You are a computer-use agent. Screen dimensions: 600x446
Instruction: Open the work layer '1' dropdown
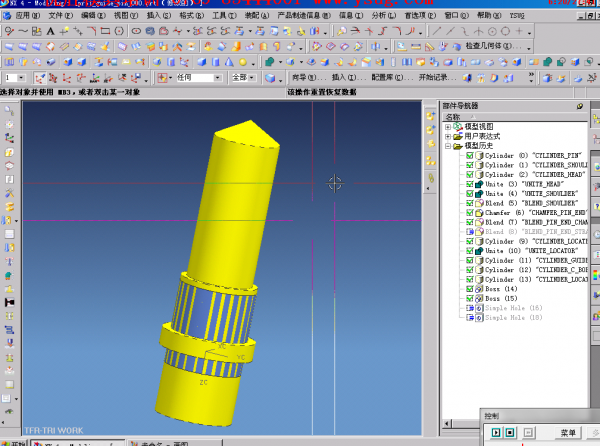tap(21, 78)
